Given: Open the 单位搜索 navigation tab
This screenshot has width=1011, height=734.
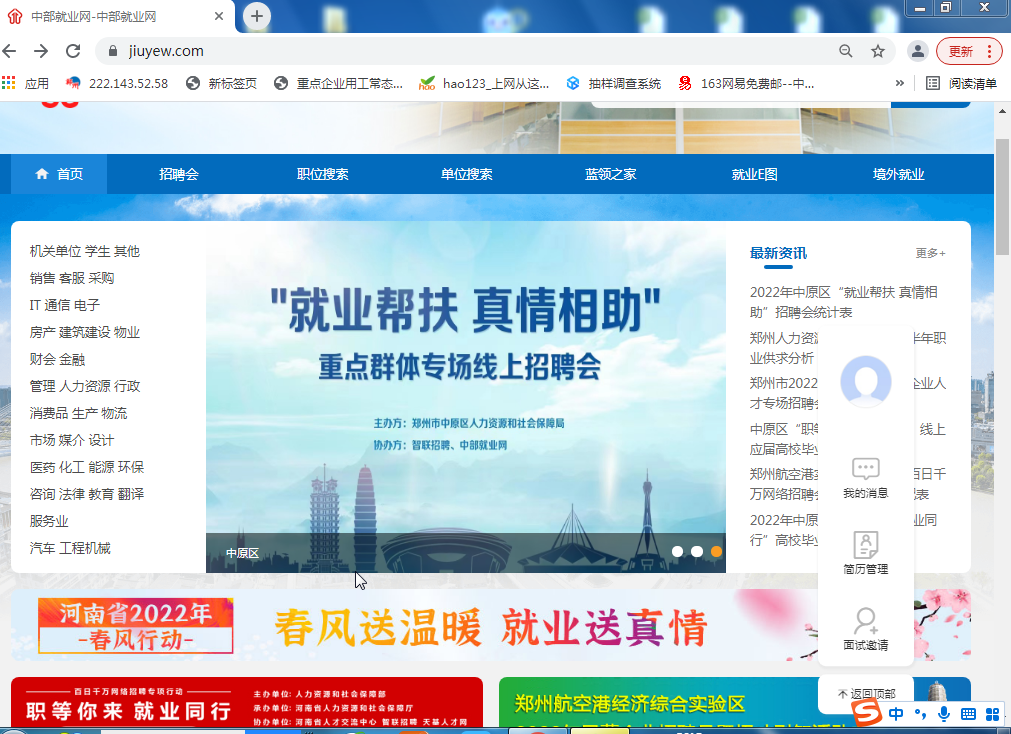Looking at the screenshot, I should click(x=466, y=174).
